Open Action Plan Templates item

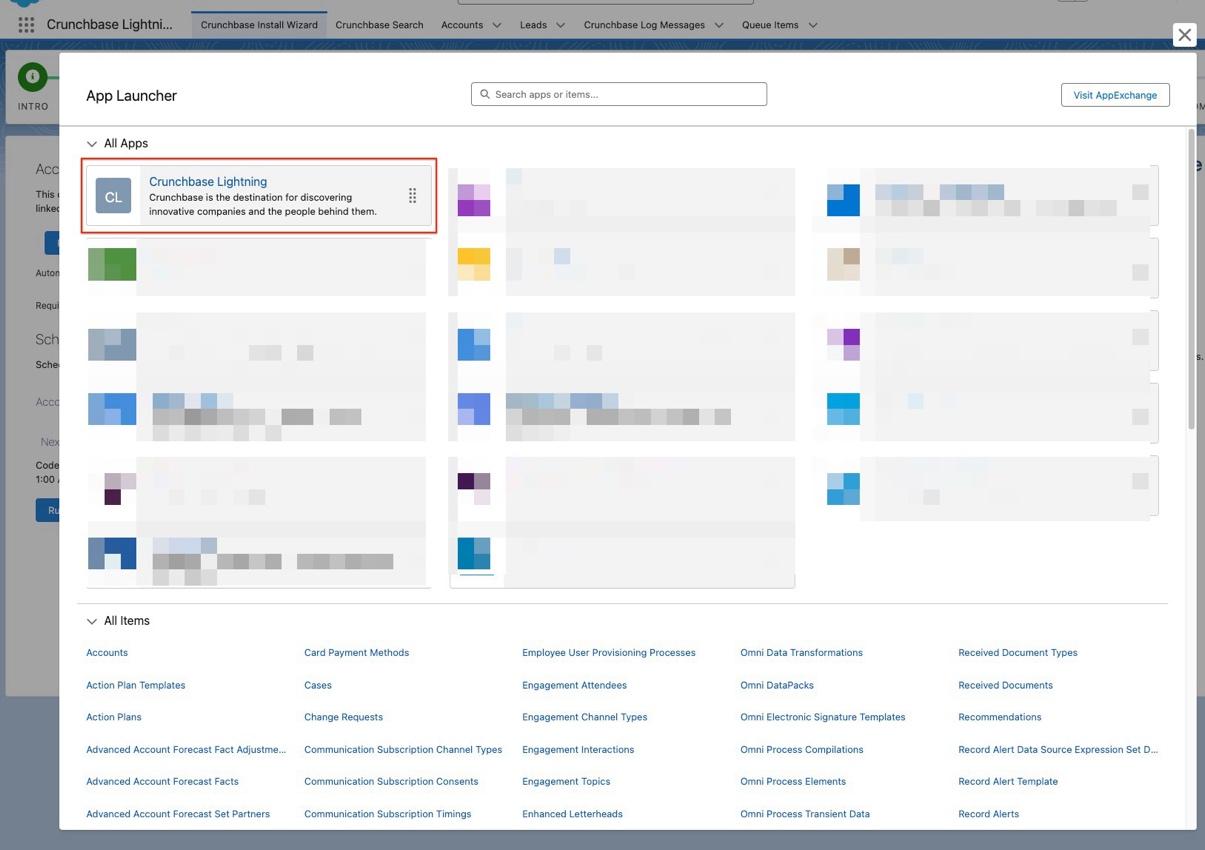pos(136,685)
